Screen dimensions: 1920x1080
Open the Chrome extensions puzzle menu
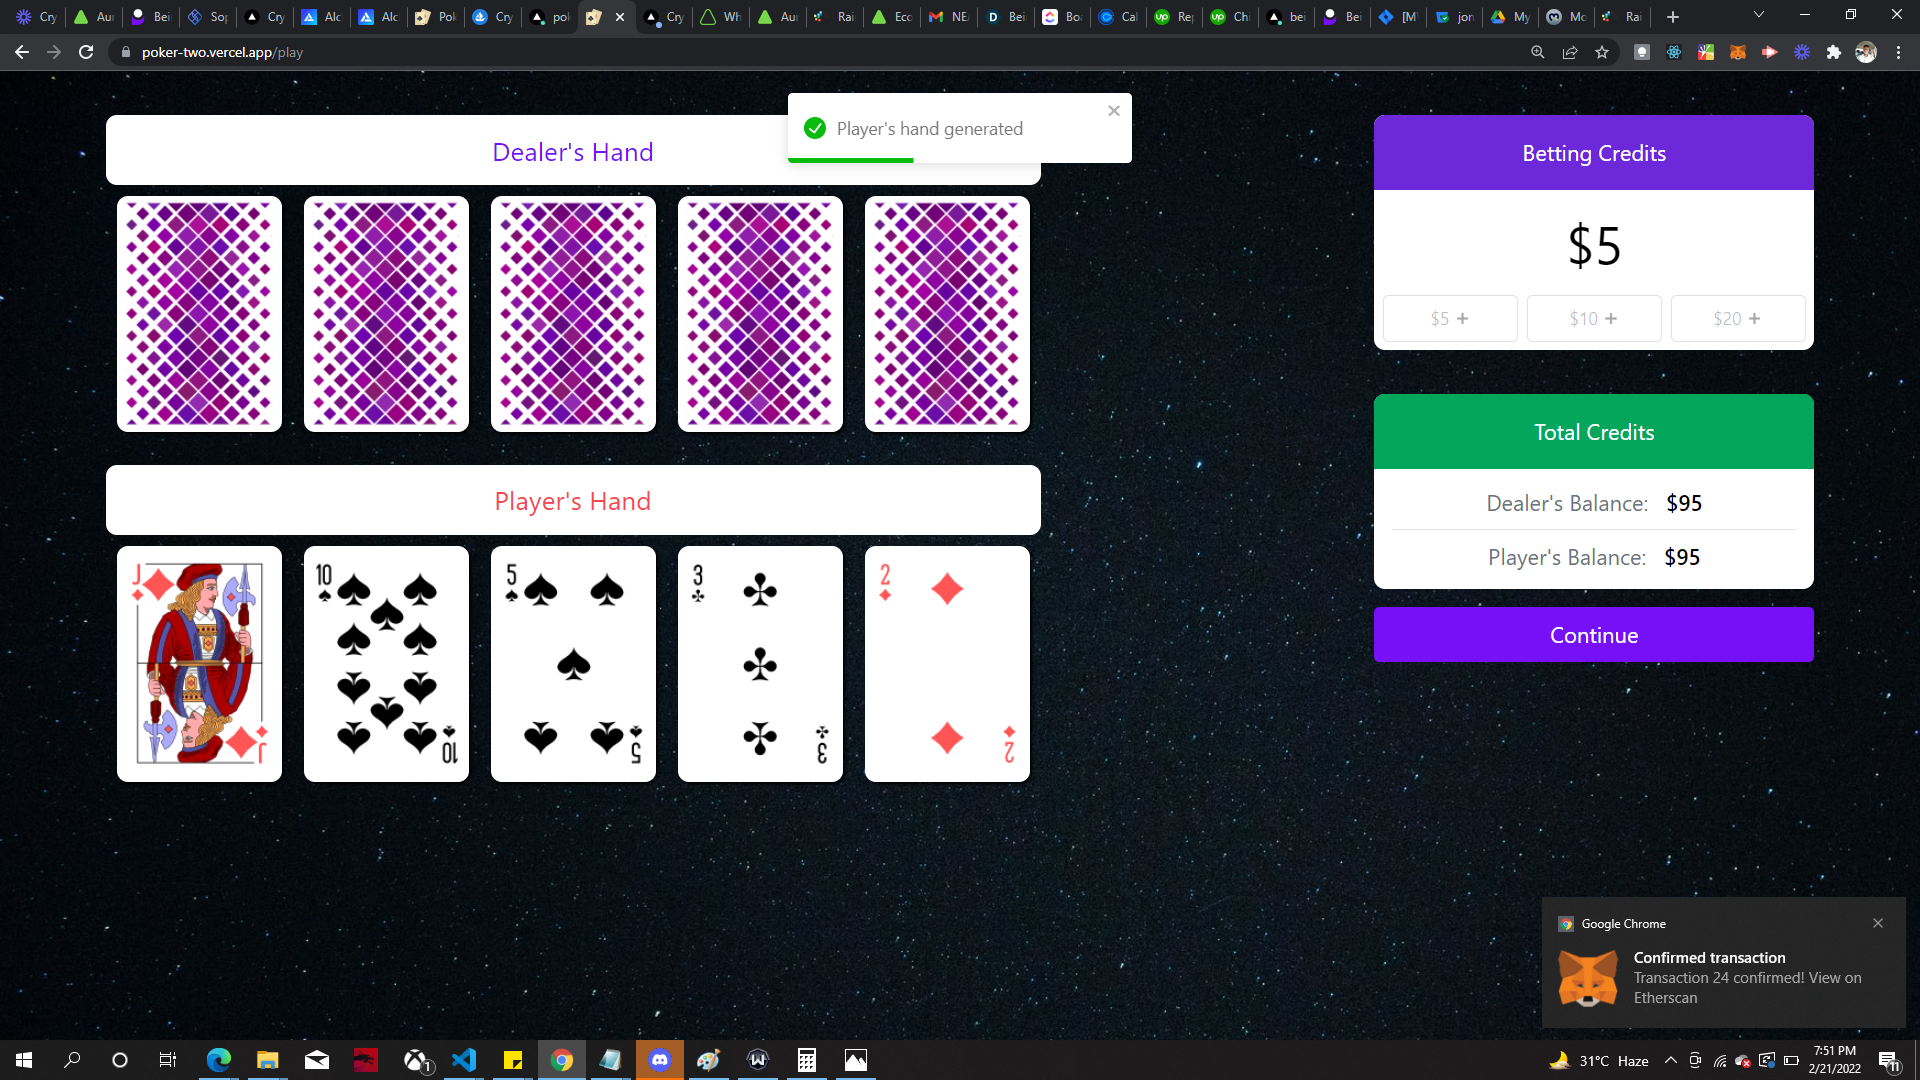(1834, 52)
